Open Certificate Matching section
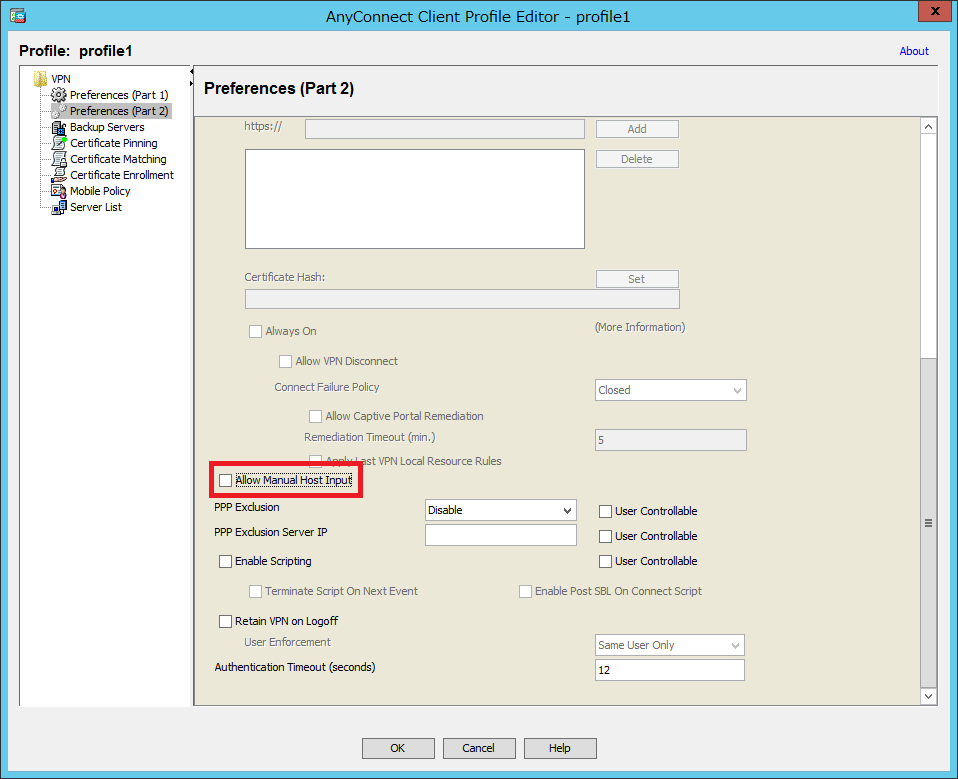This screenshot has width=958, height=779. (x=118, y=159)
